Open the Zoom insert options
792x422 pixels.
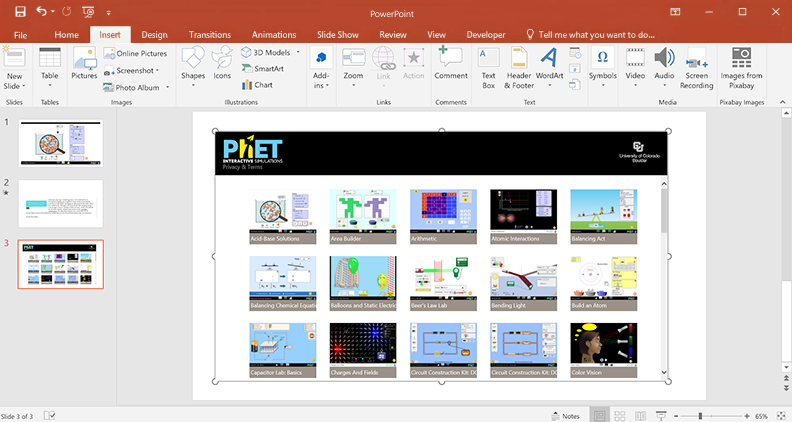pos(353,67)
